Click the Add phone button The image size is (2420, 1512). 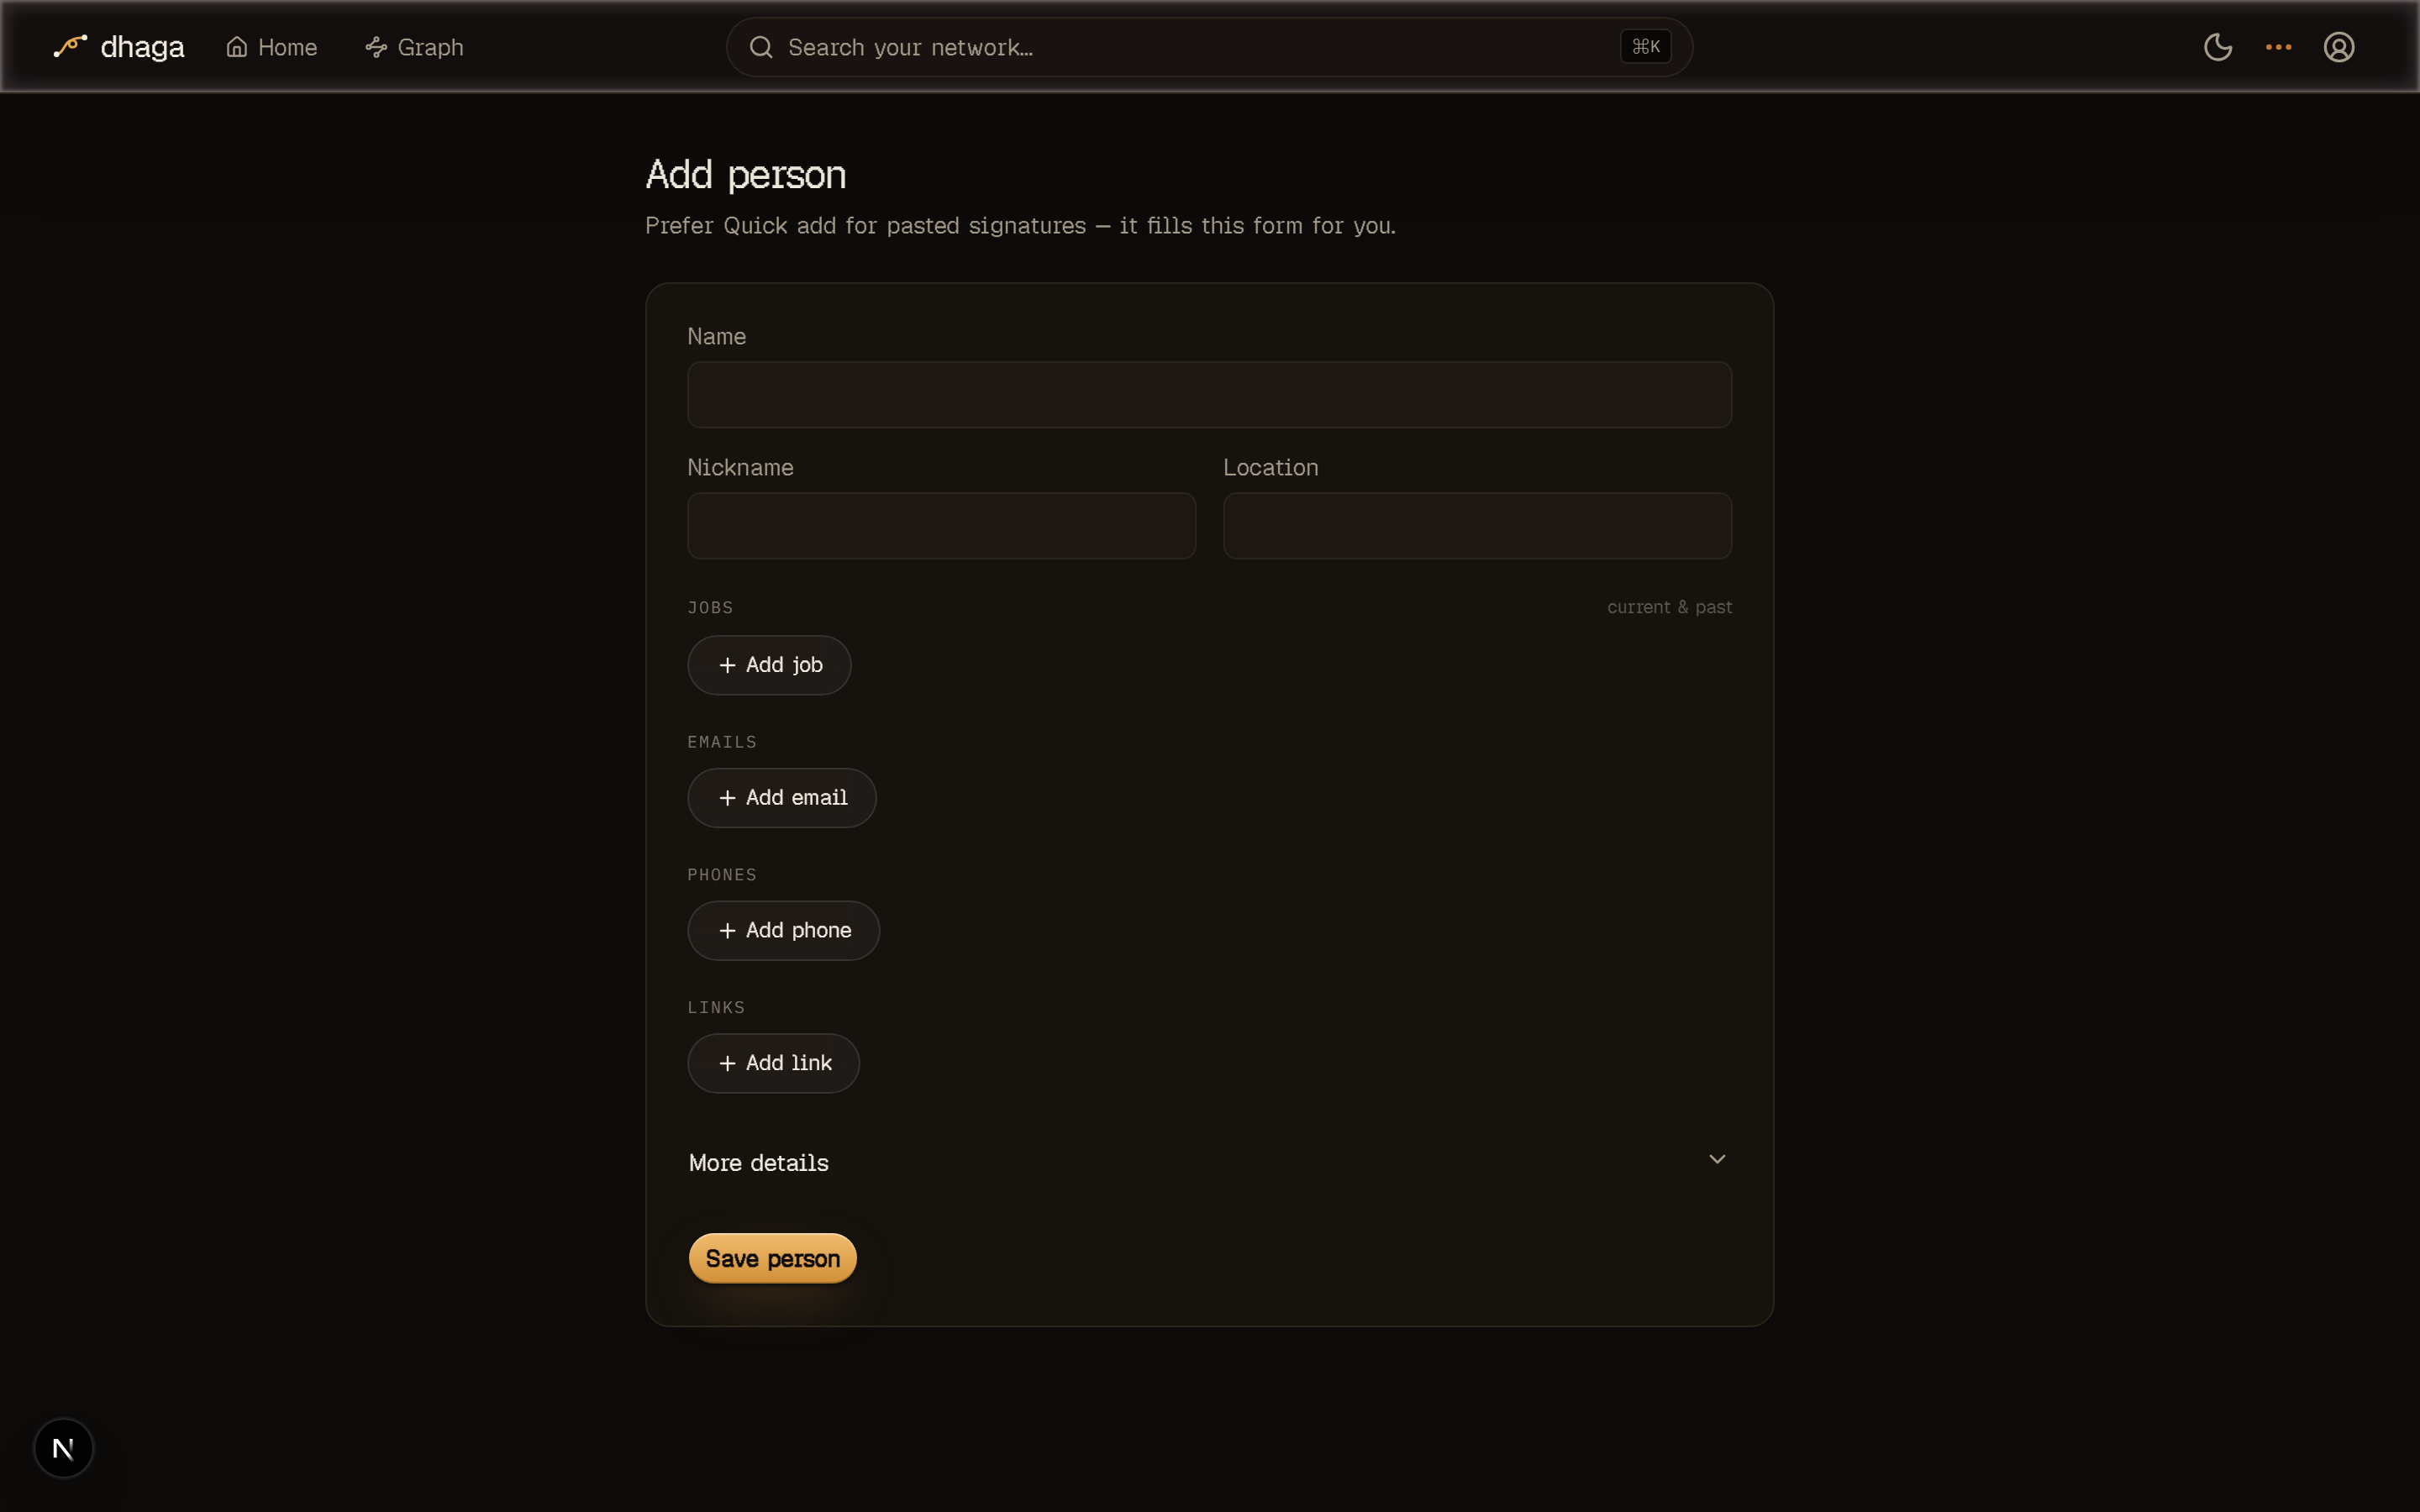(x=783, y=931)
